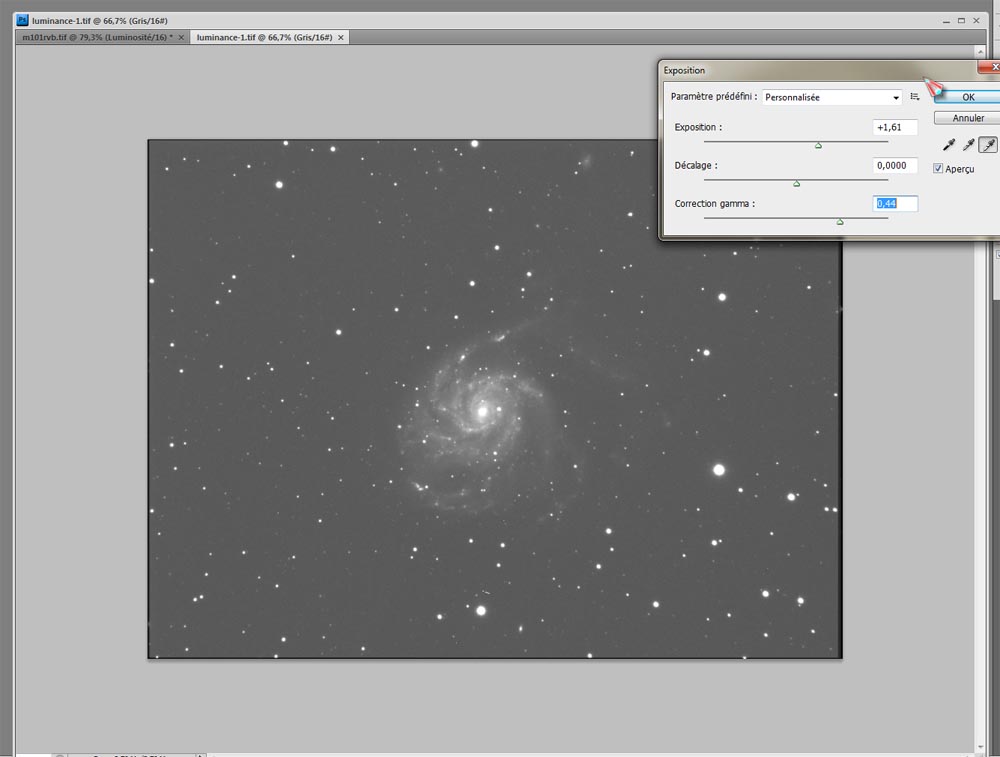The image size is (1000, 757).
Task: Click the Décalage slider handle
Action: pos(796,184)
